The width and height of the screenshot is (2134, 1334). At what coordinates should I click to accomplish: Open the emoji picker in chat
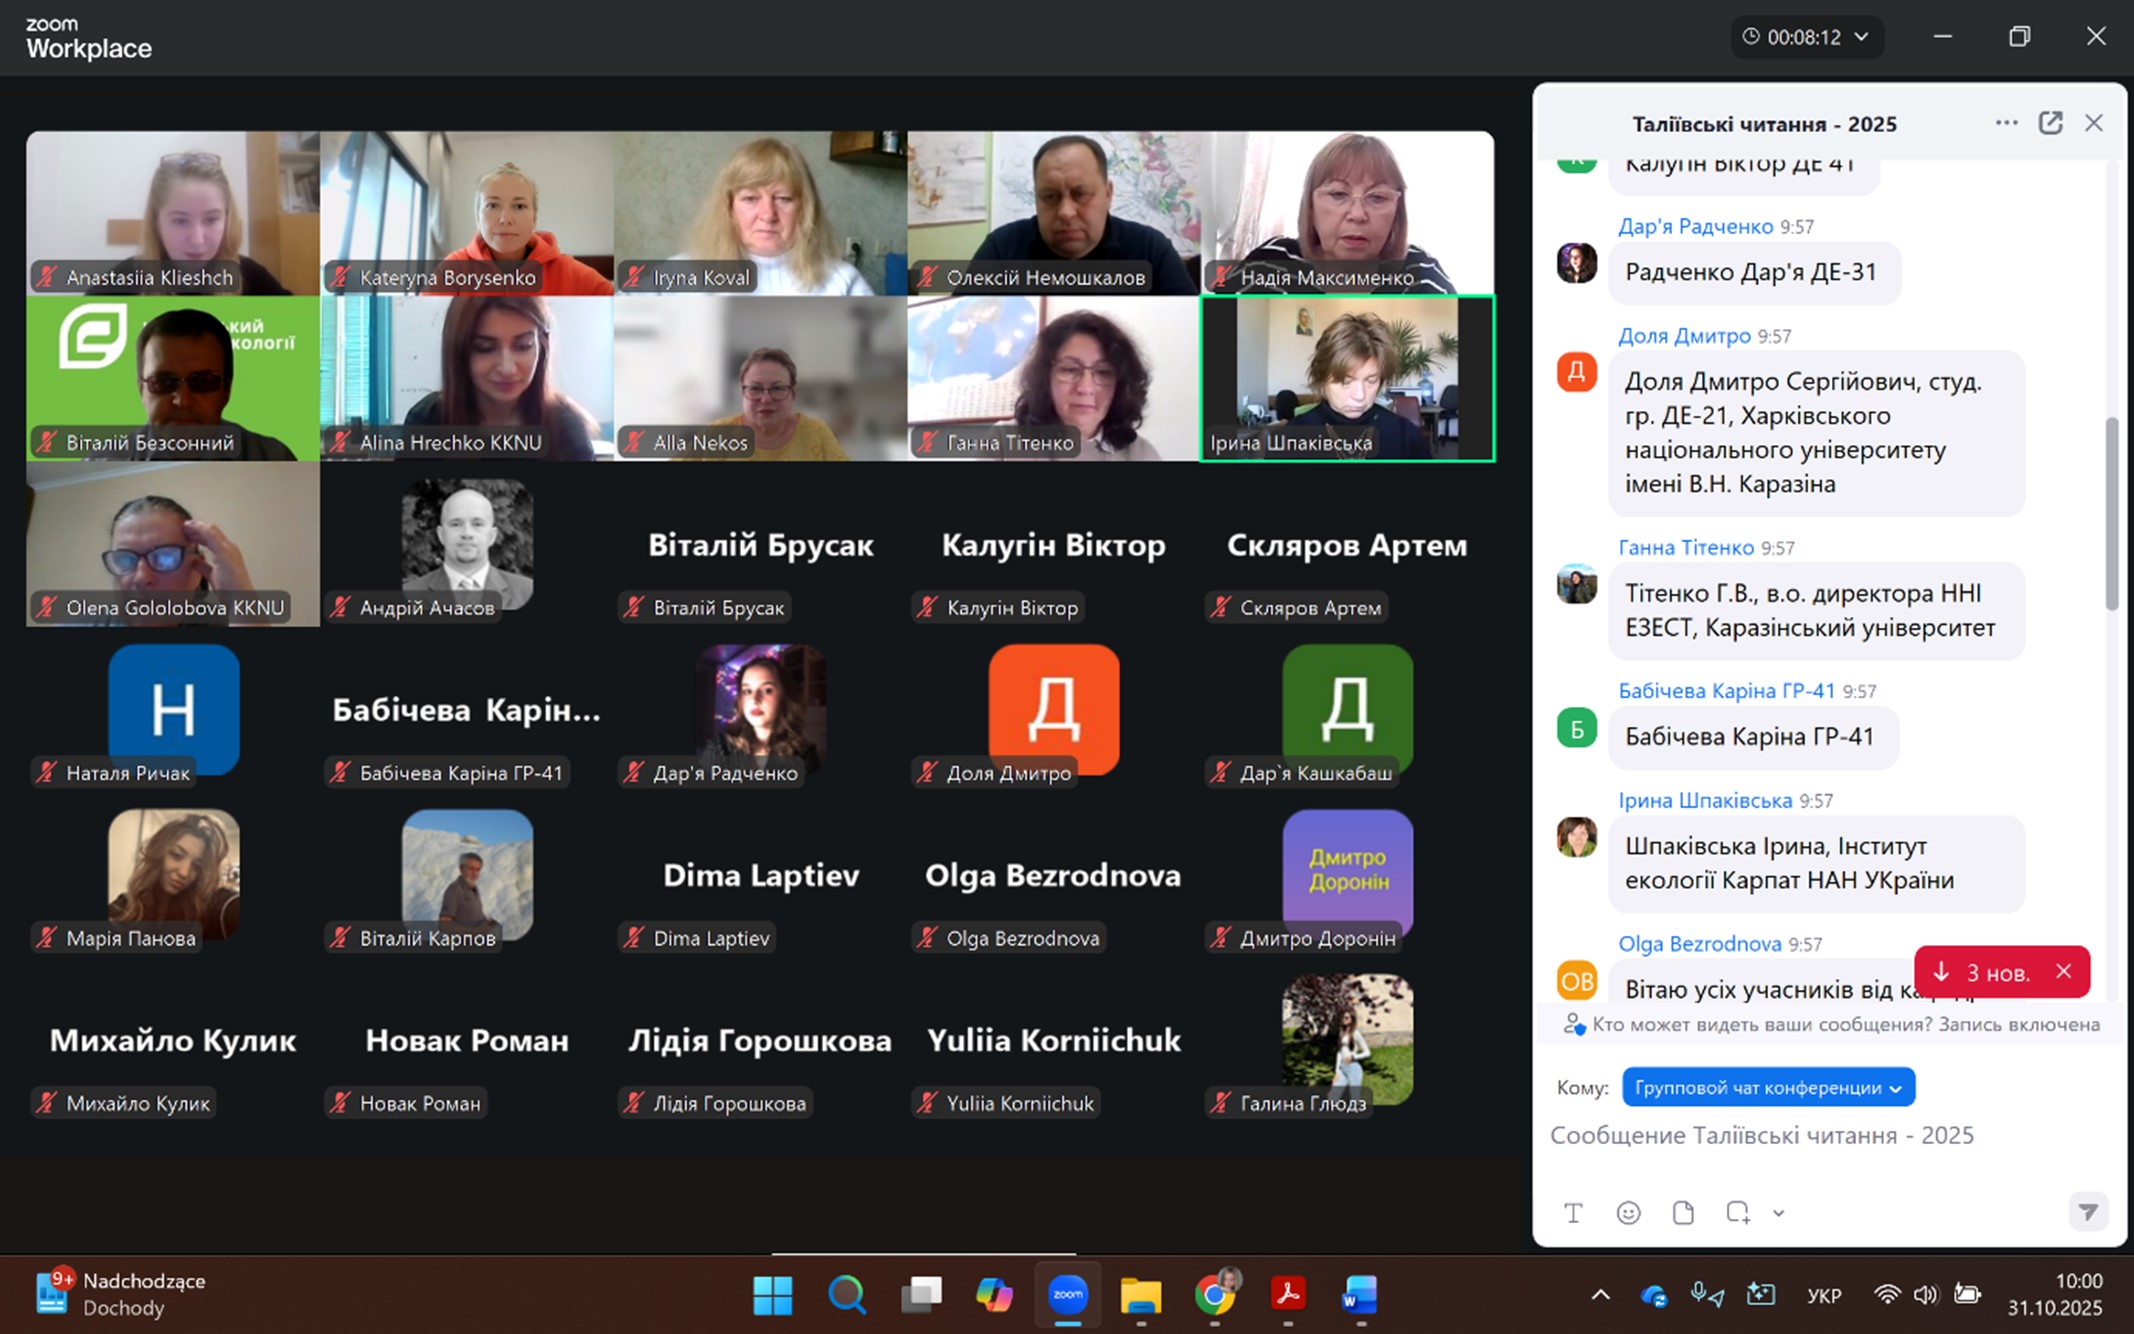1628,1213
